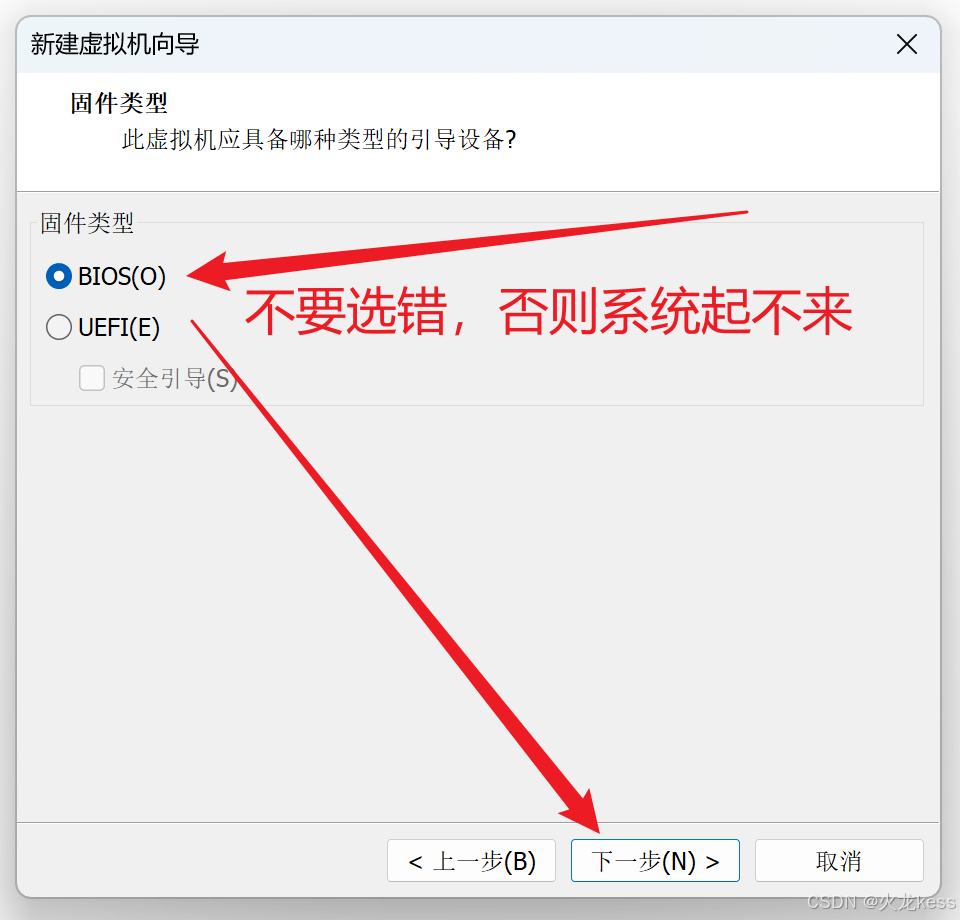Choose the UEFI(E) firmware radio button
This screenshot has height=920, width=960.
[x=59, y=327]
